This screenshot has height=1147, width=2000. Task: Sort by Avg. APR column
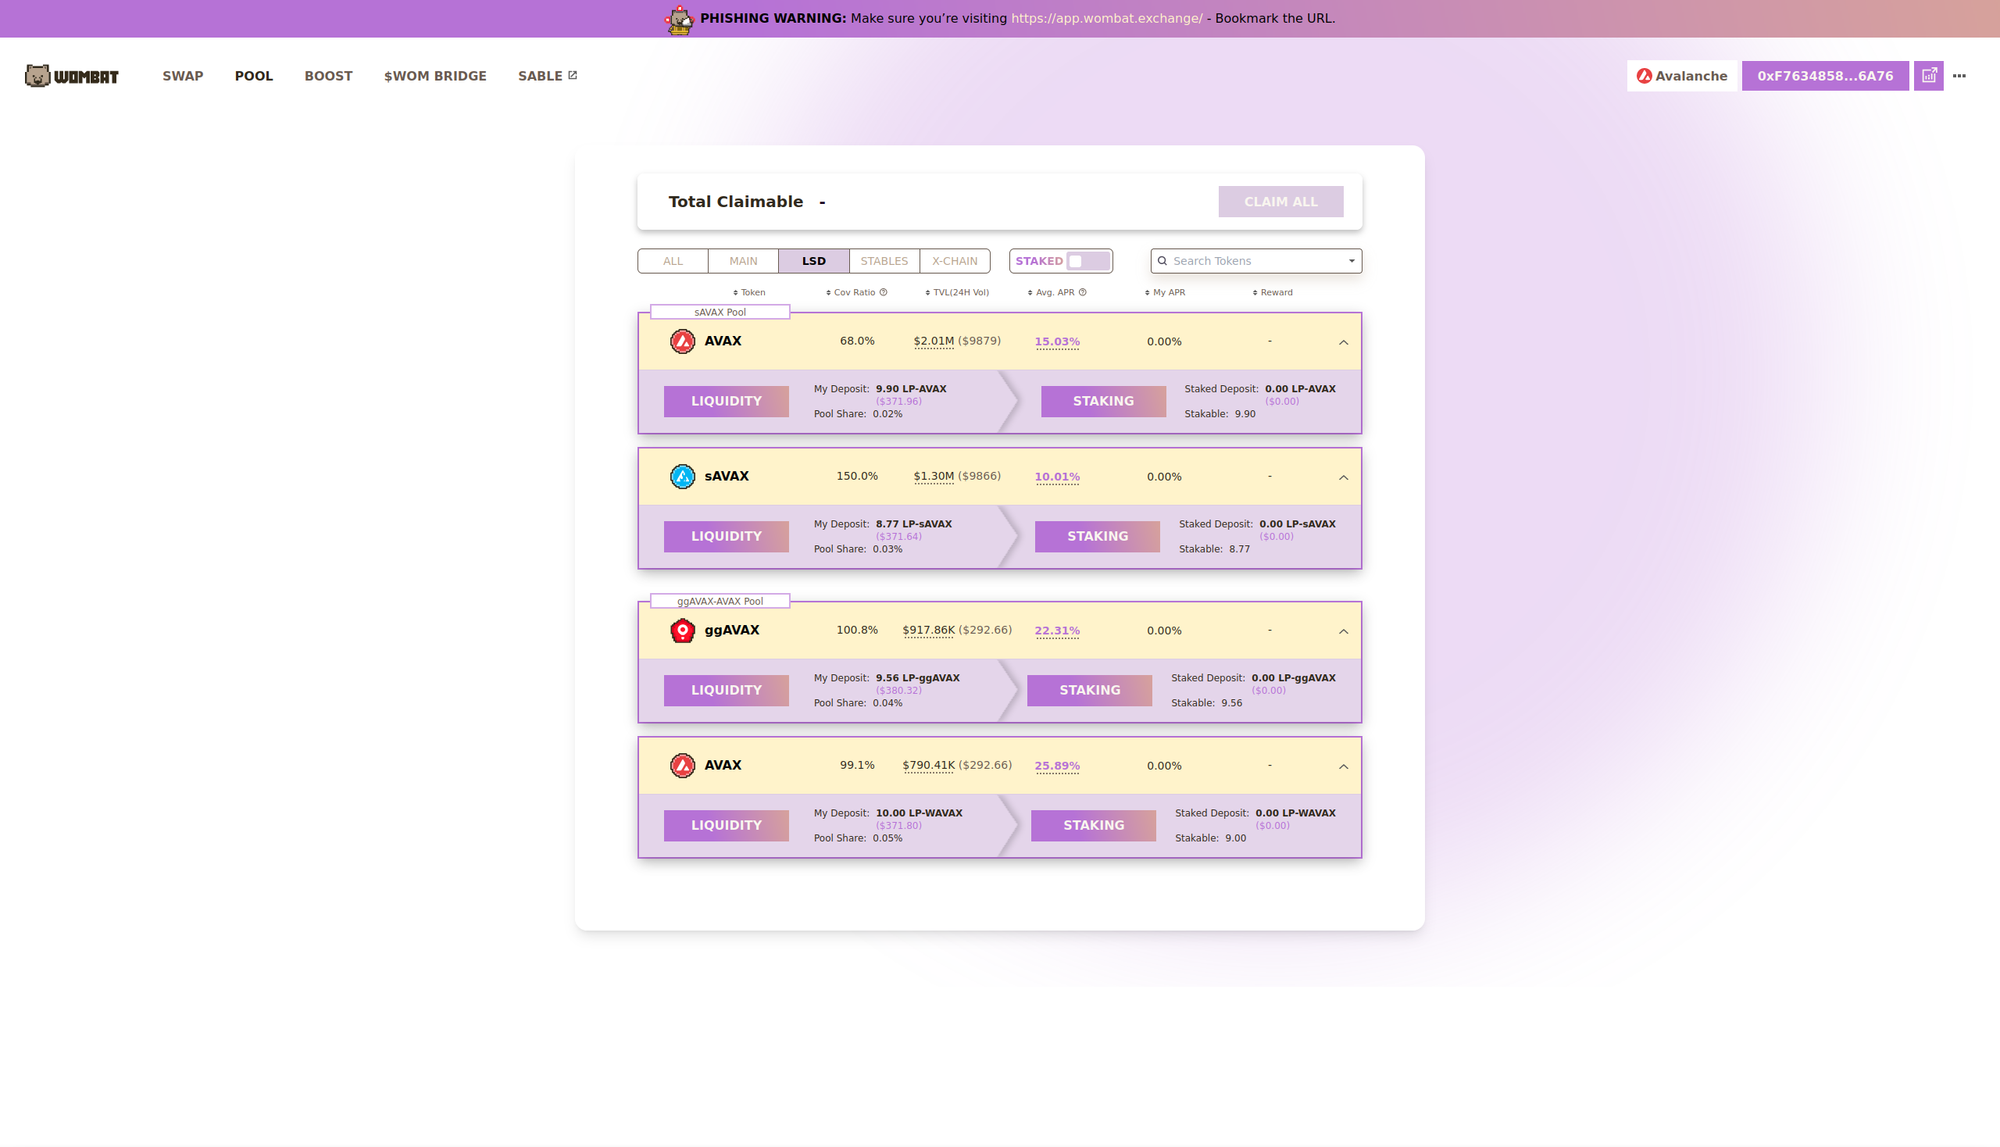[1051, 293]
